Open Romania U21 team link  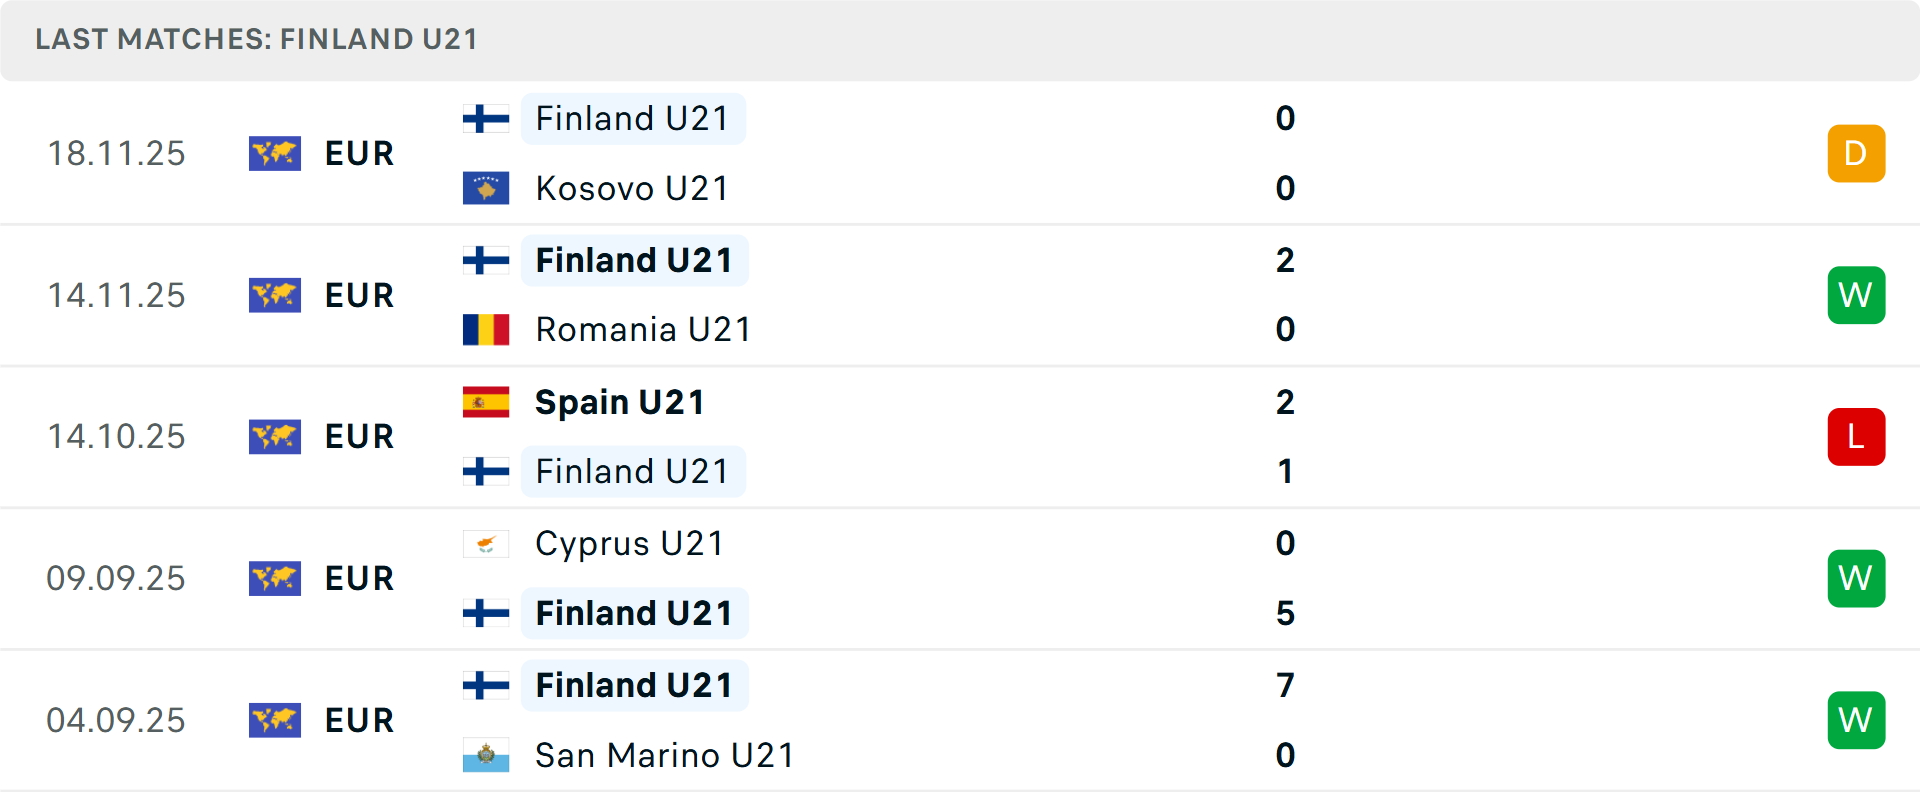tap(642, 329)
